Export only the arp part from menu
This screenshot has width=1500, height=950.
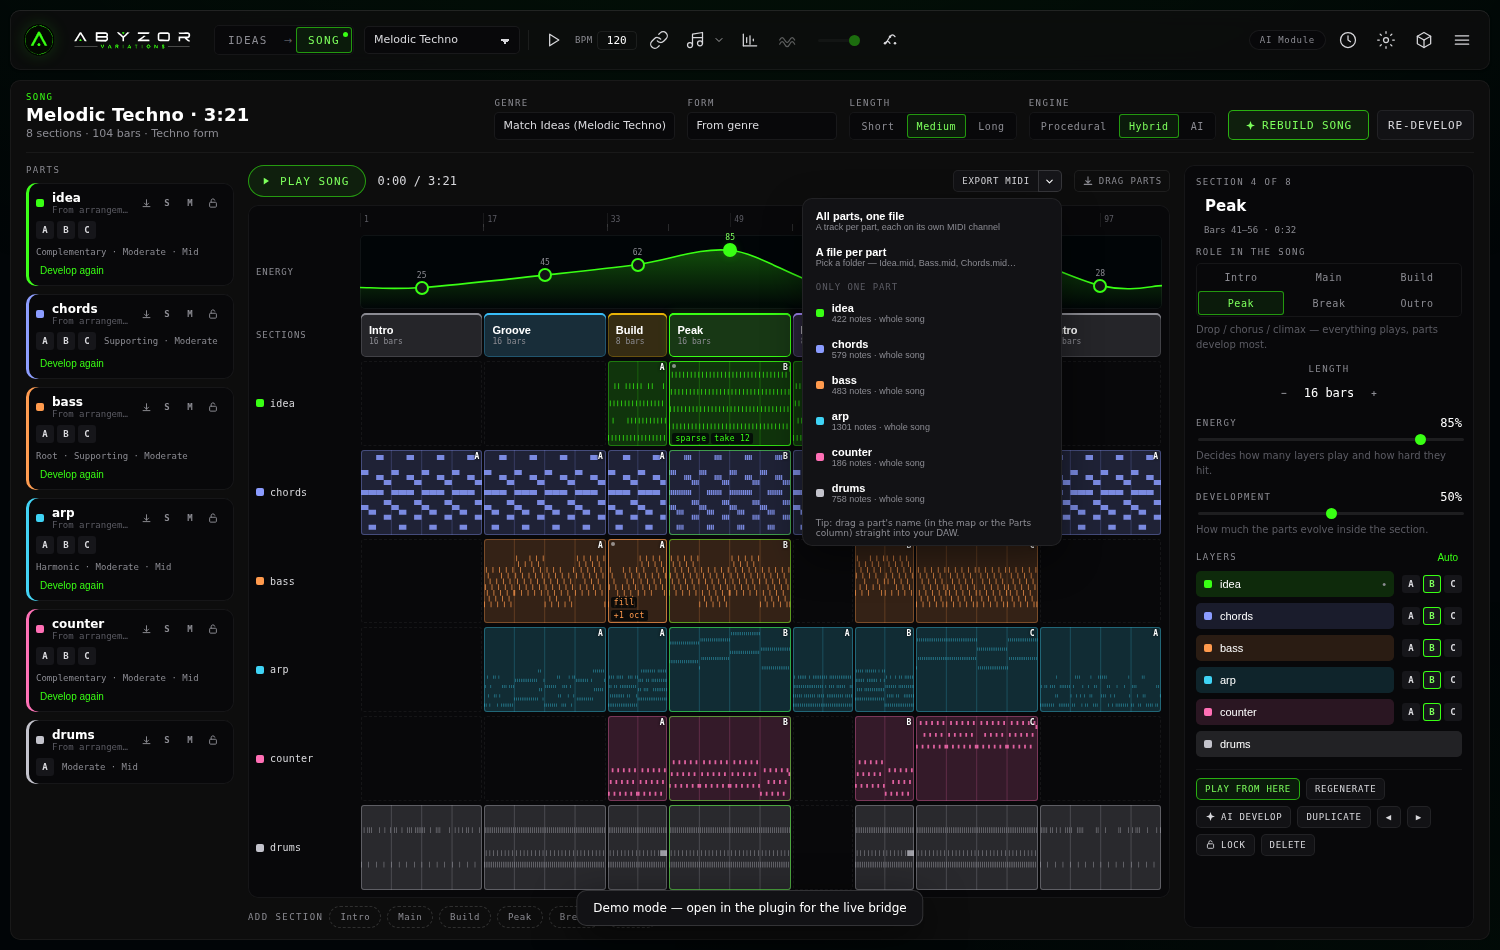point(932,421)
